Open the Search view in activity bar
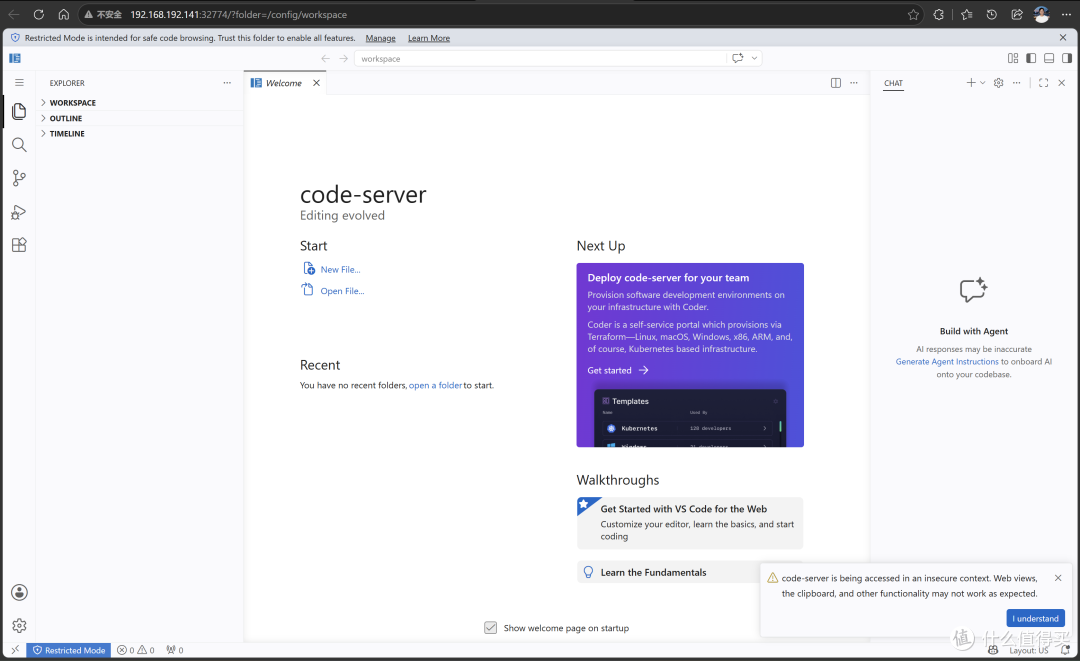Viewport: 1080px width, 661px height. (19, 145)
